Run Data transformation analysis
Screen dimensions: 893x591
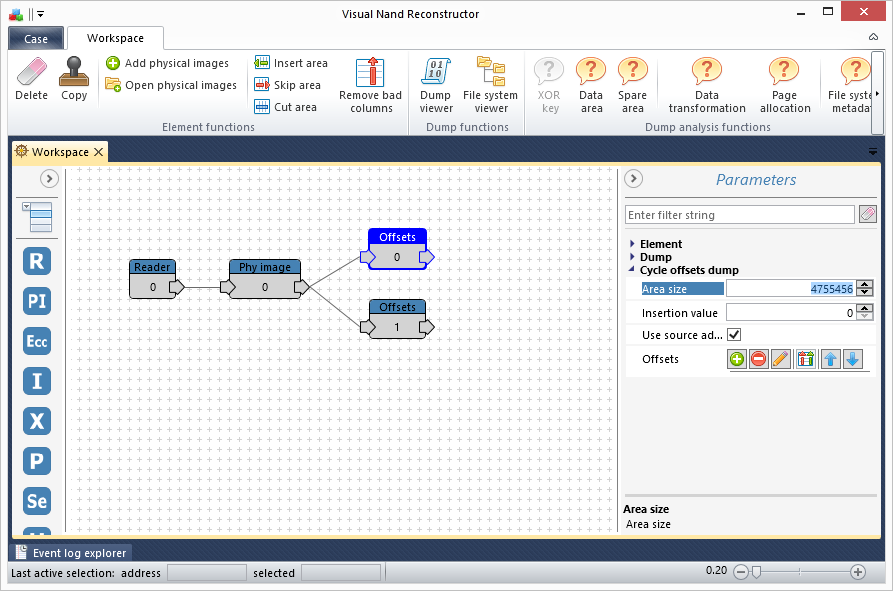pyautogui.click(x=707, y=85)
